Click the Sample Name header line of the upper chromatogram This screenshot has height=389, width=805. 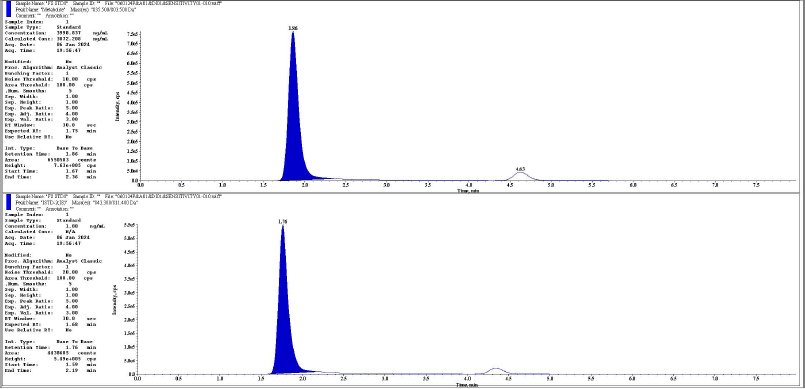coord(118,4)
